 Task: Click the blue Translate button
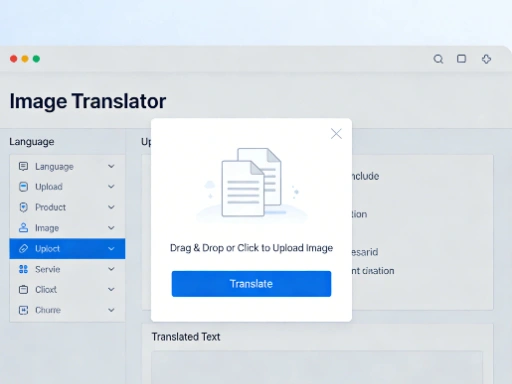[251, 284]
